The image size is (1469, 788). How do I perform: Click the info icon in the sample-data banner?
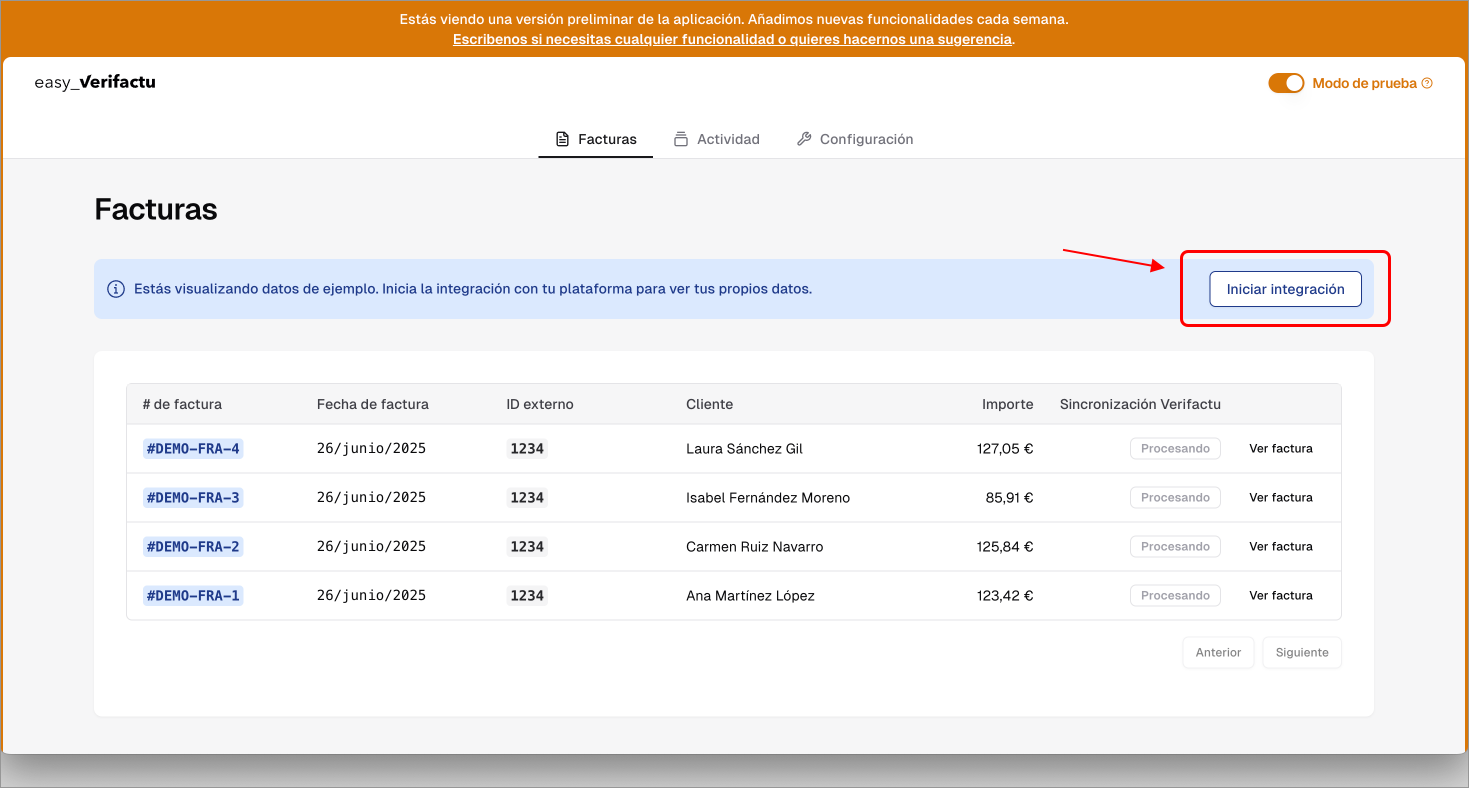[x=117, y=288]
